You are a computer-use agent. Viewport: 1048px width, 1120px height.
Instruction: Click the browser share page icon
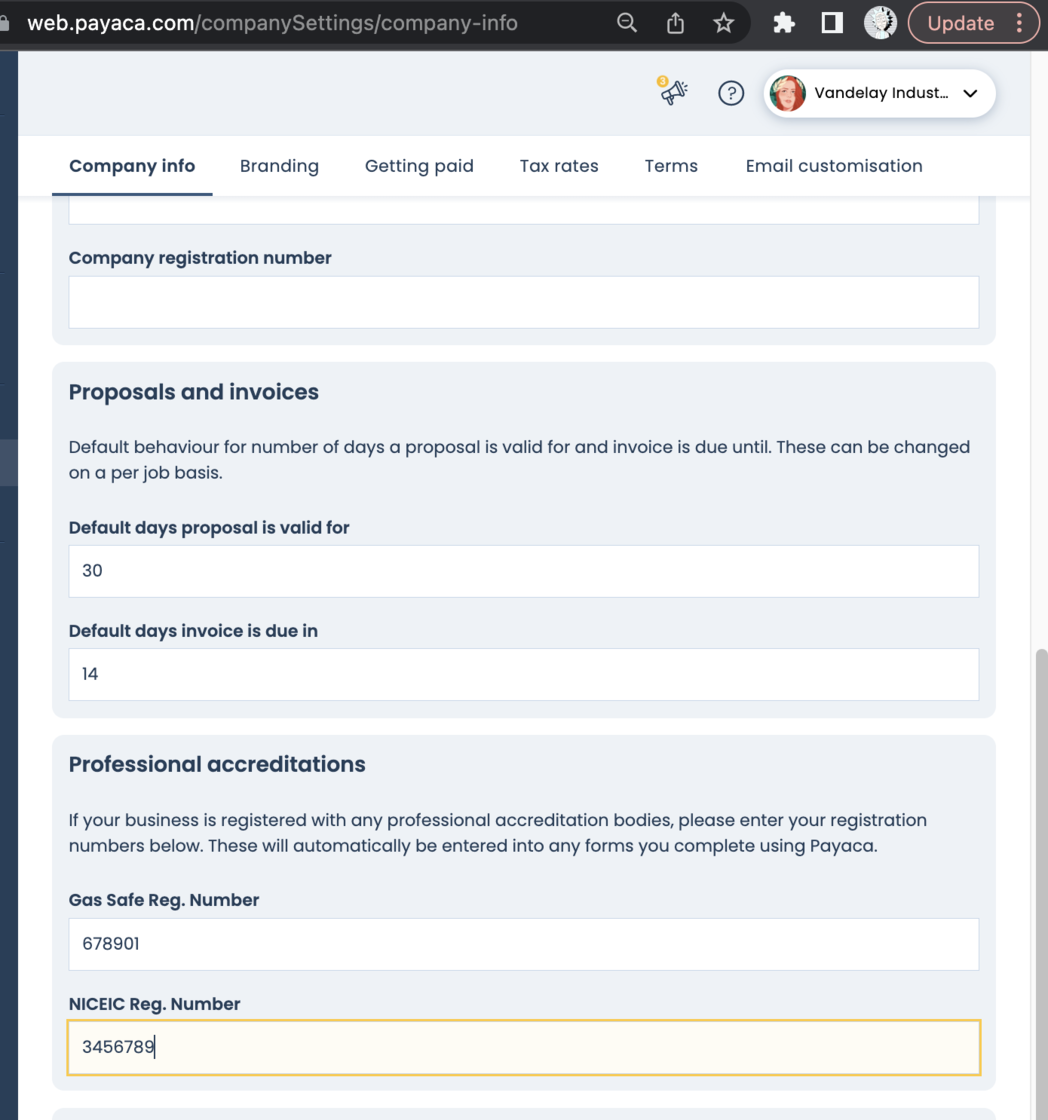coord(675,23)
